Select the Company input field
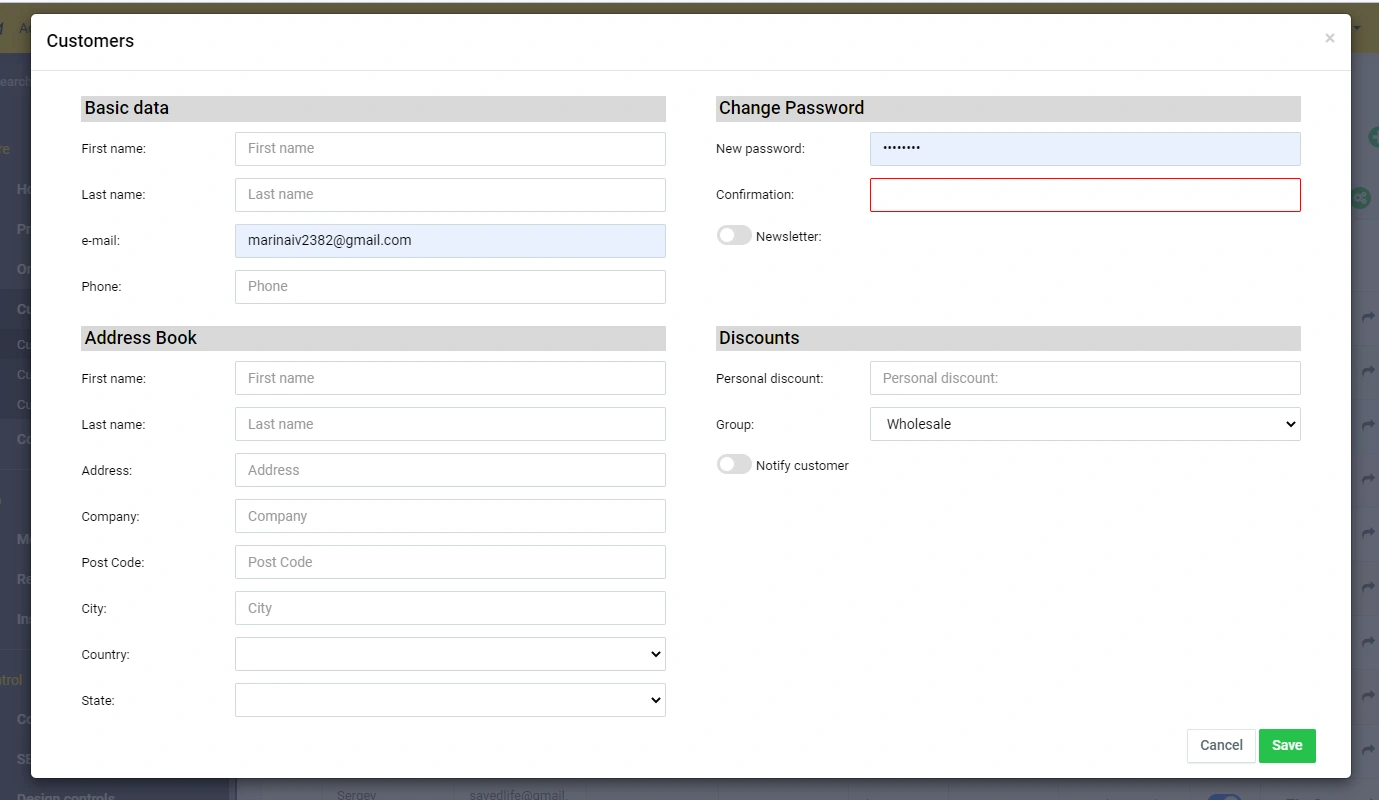The image size is (1379, 800). point(450,516)
